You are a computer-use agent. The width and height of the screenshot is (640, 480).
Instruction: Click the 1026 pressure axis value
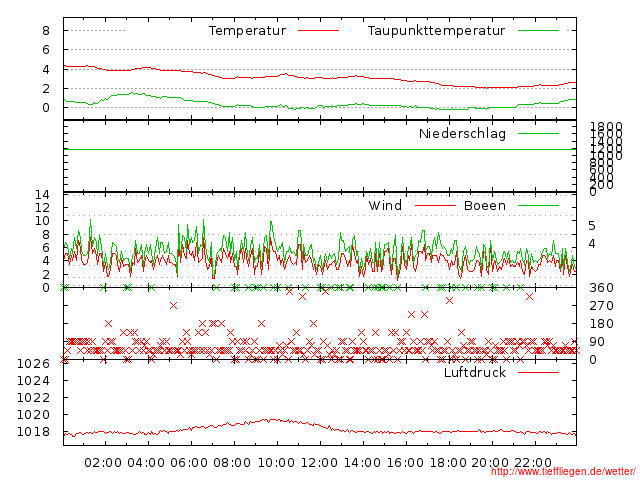pyautogui.click(x=33, y=364)
